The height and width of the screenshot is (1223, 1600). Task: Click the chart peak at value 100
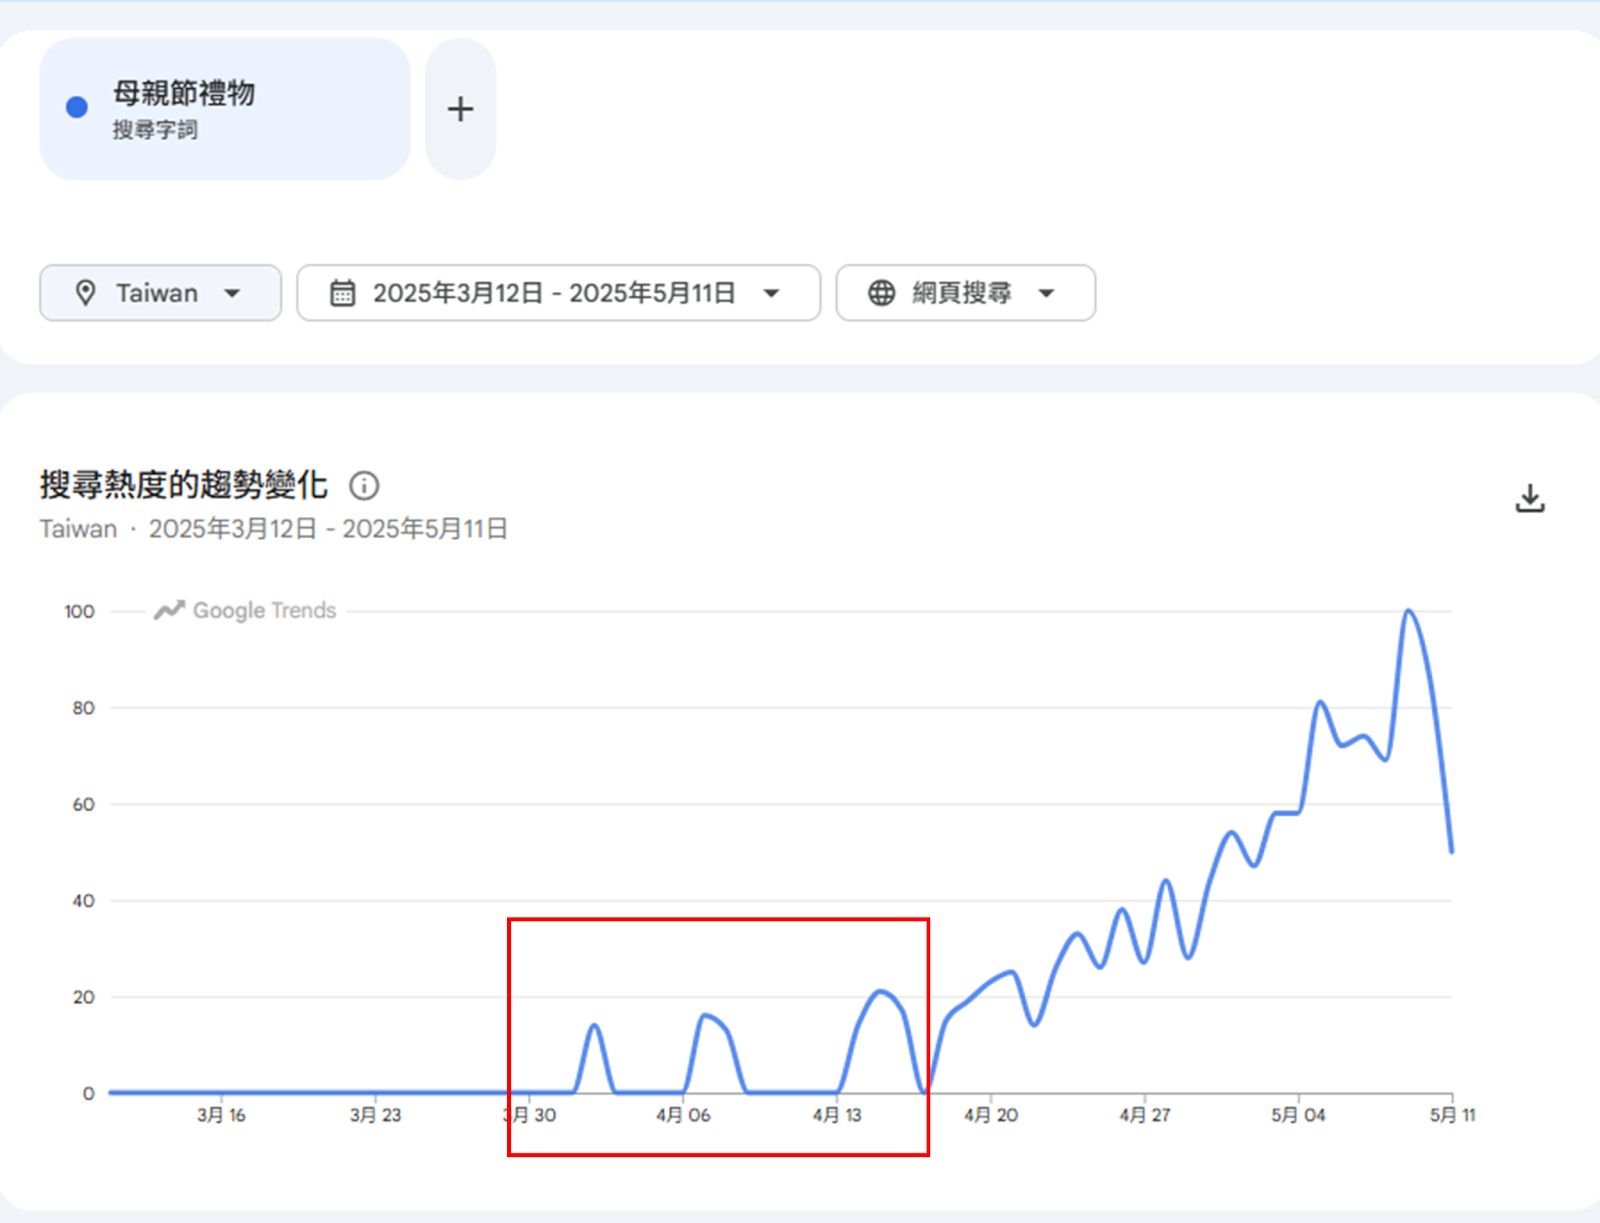[1408, 611]
